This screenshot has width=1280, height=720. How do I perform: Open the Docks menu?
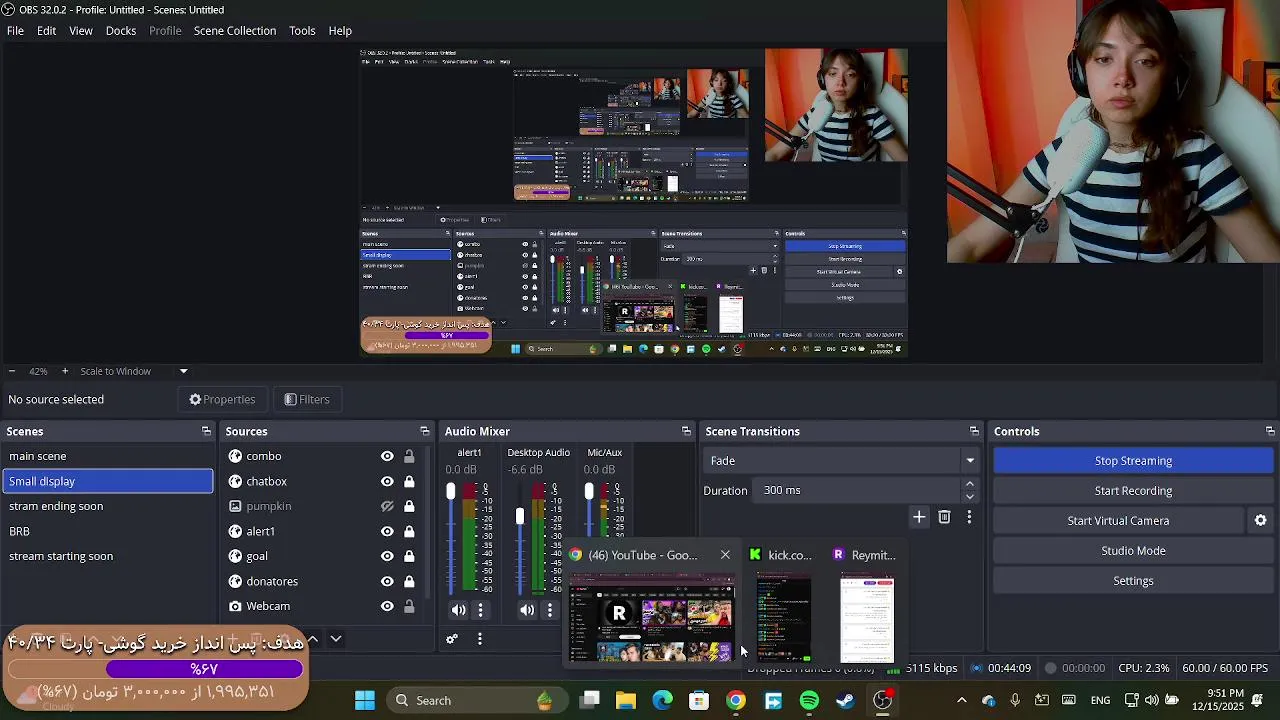click(121, 31)
